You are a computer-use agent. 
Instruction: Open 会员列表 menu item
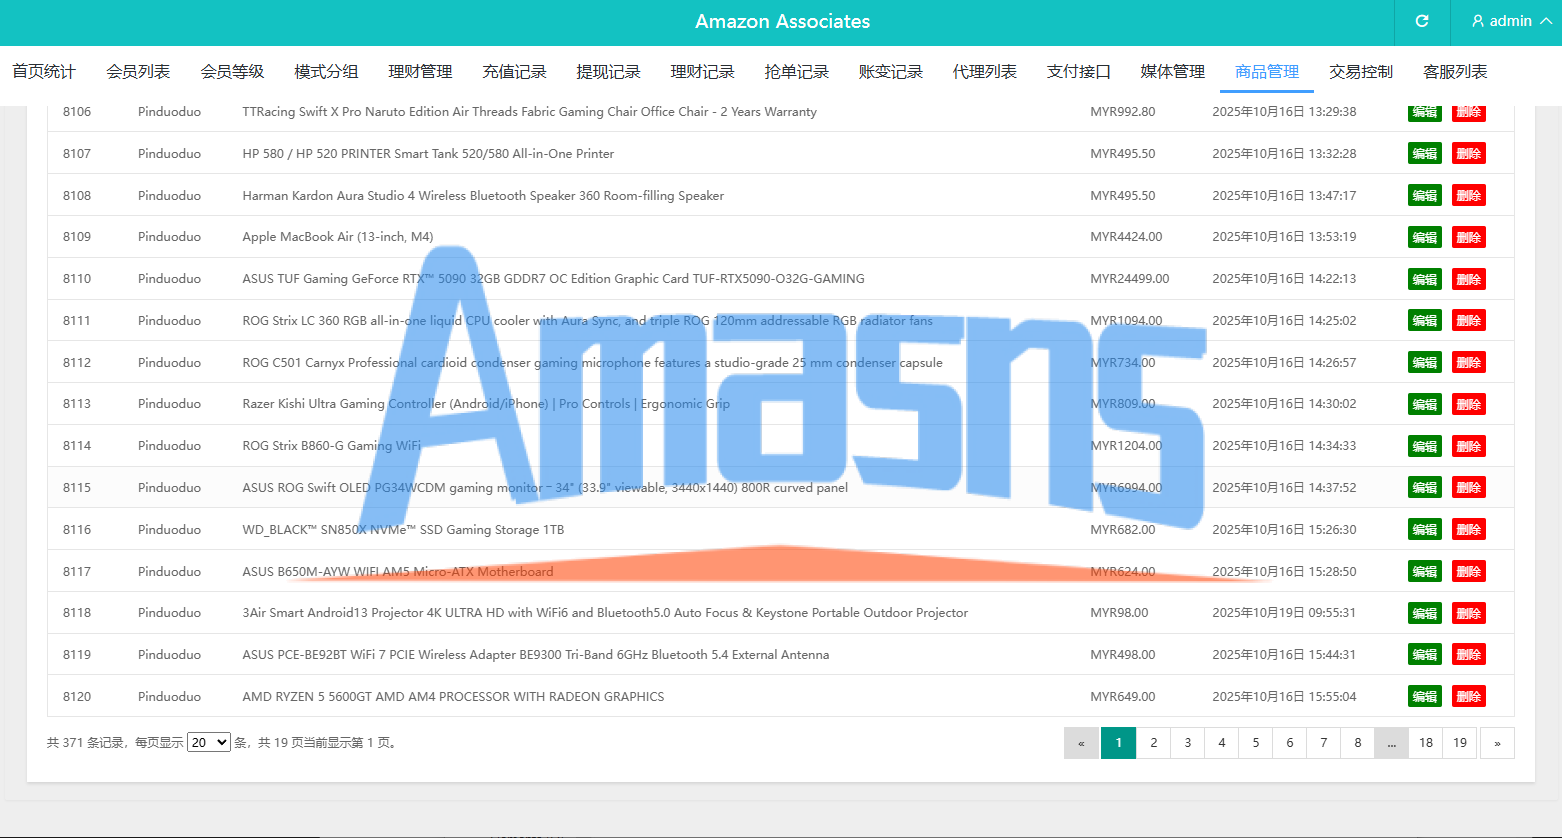(138, 72)
